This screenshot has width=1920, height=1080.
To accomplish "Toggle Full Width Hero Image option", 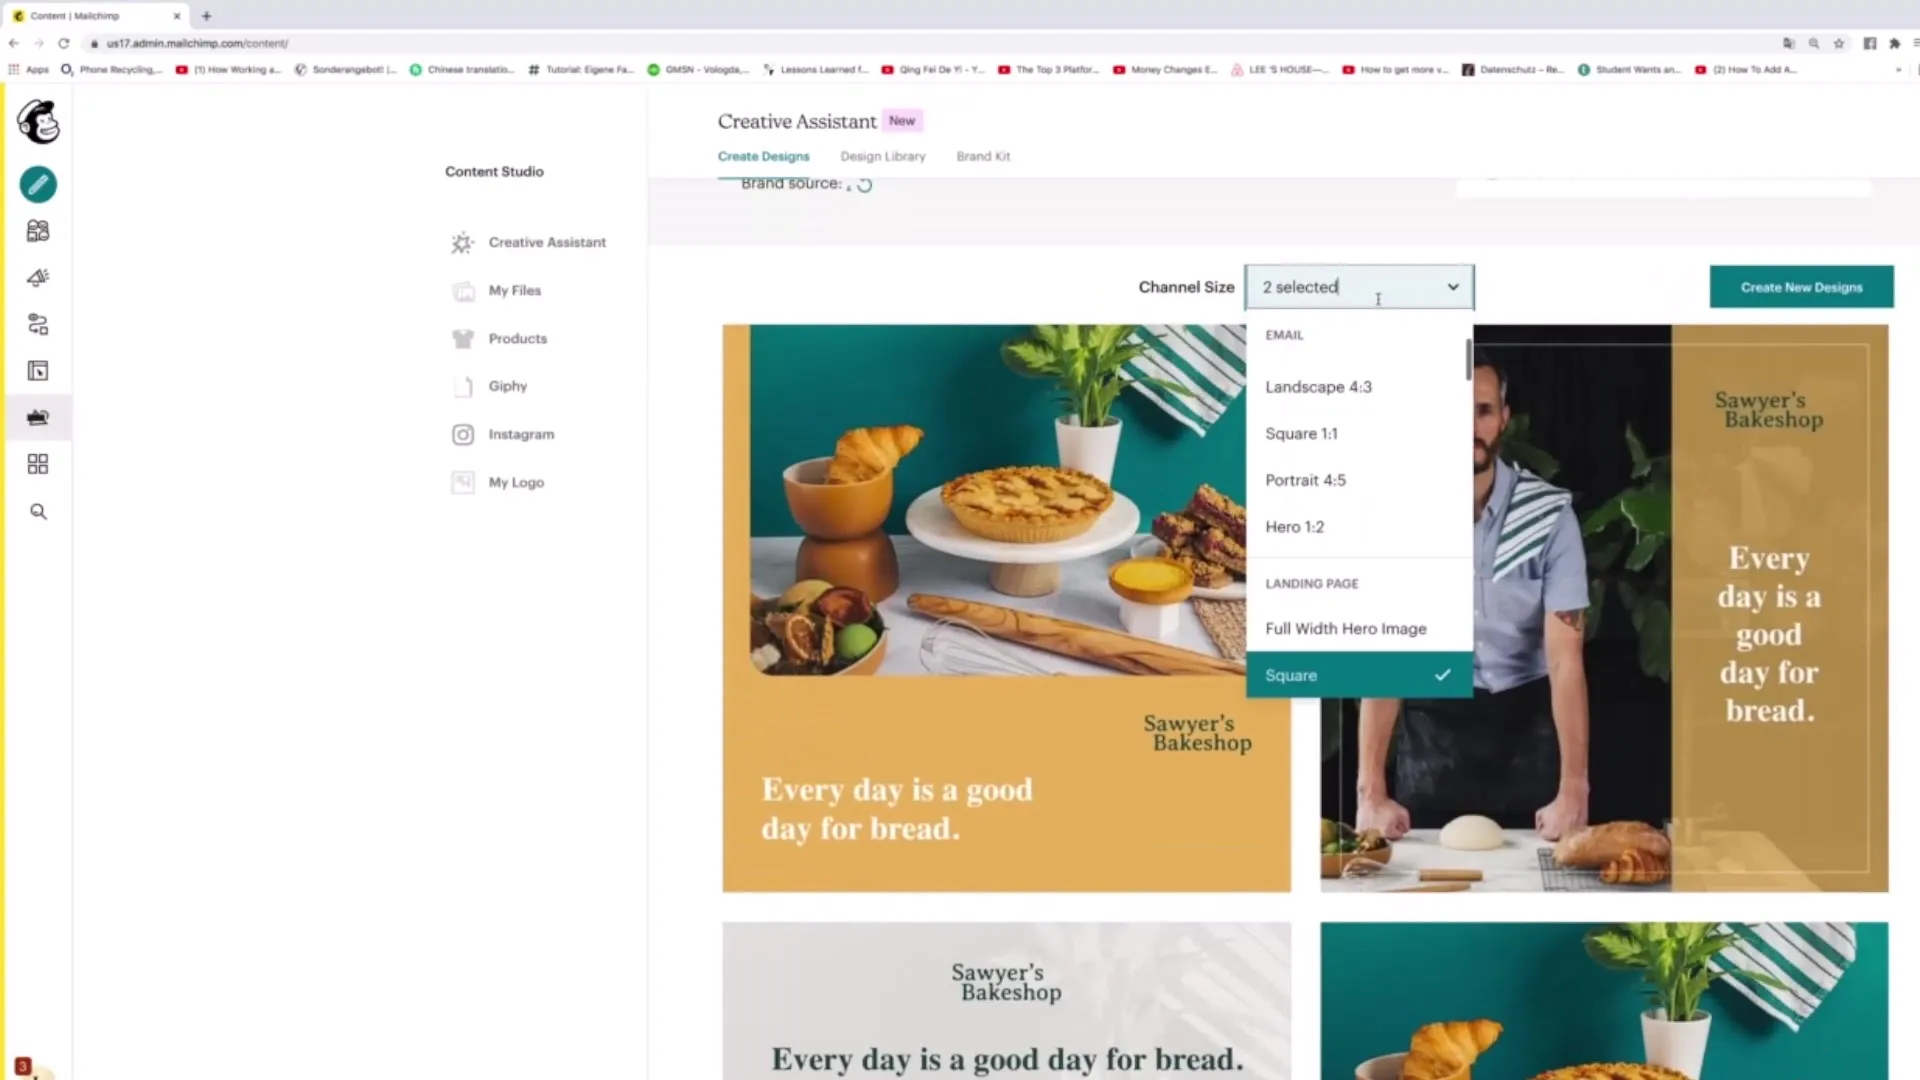I will 1345,628.
